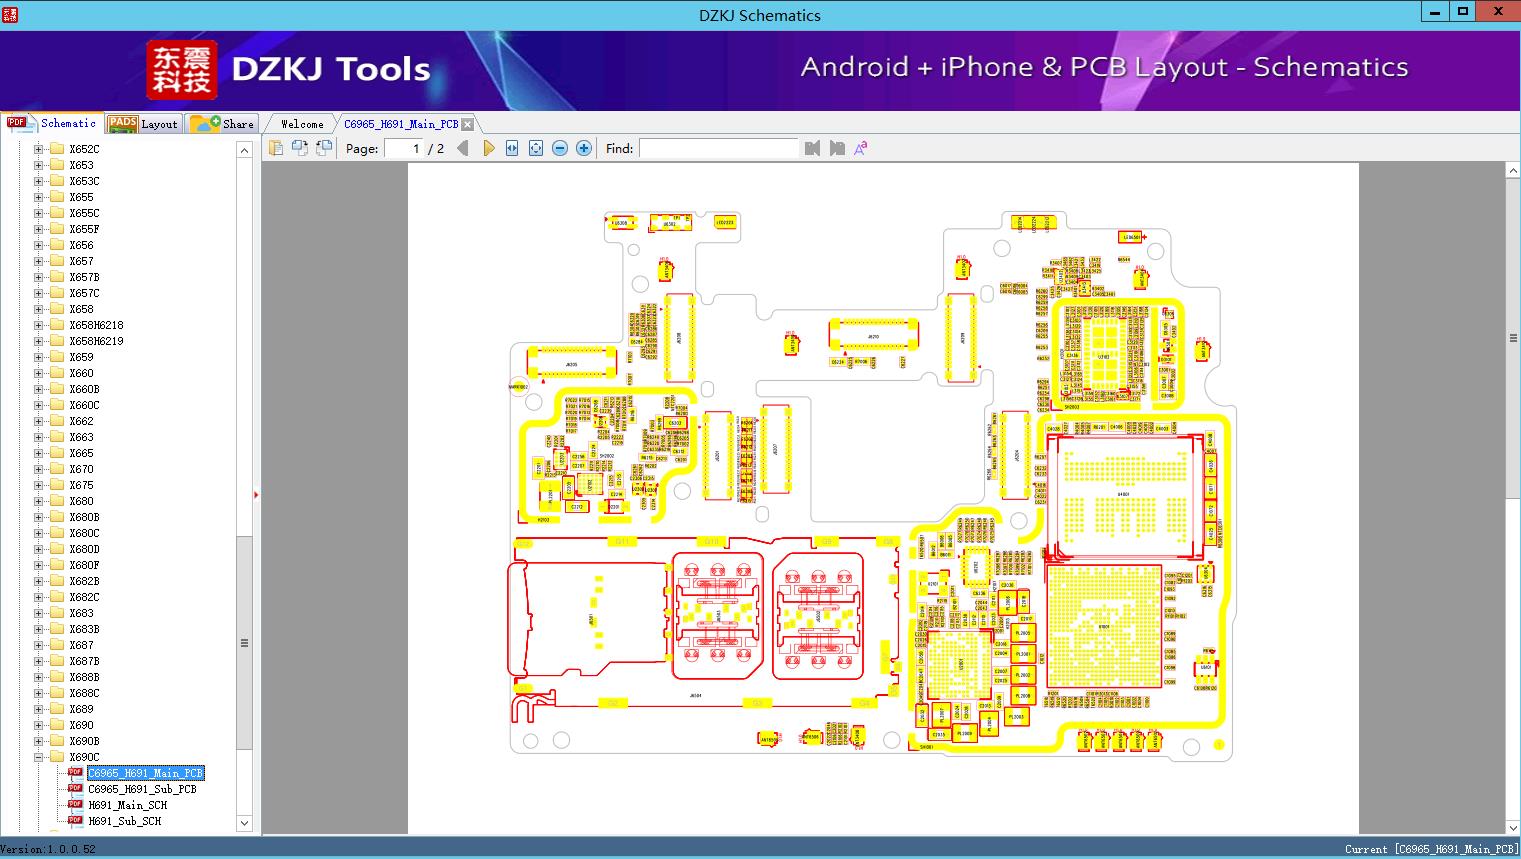Go to the next page arrow
The width and height of the screenshot is (1521, 859).
(488, 148)
